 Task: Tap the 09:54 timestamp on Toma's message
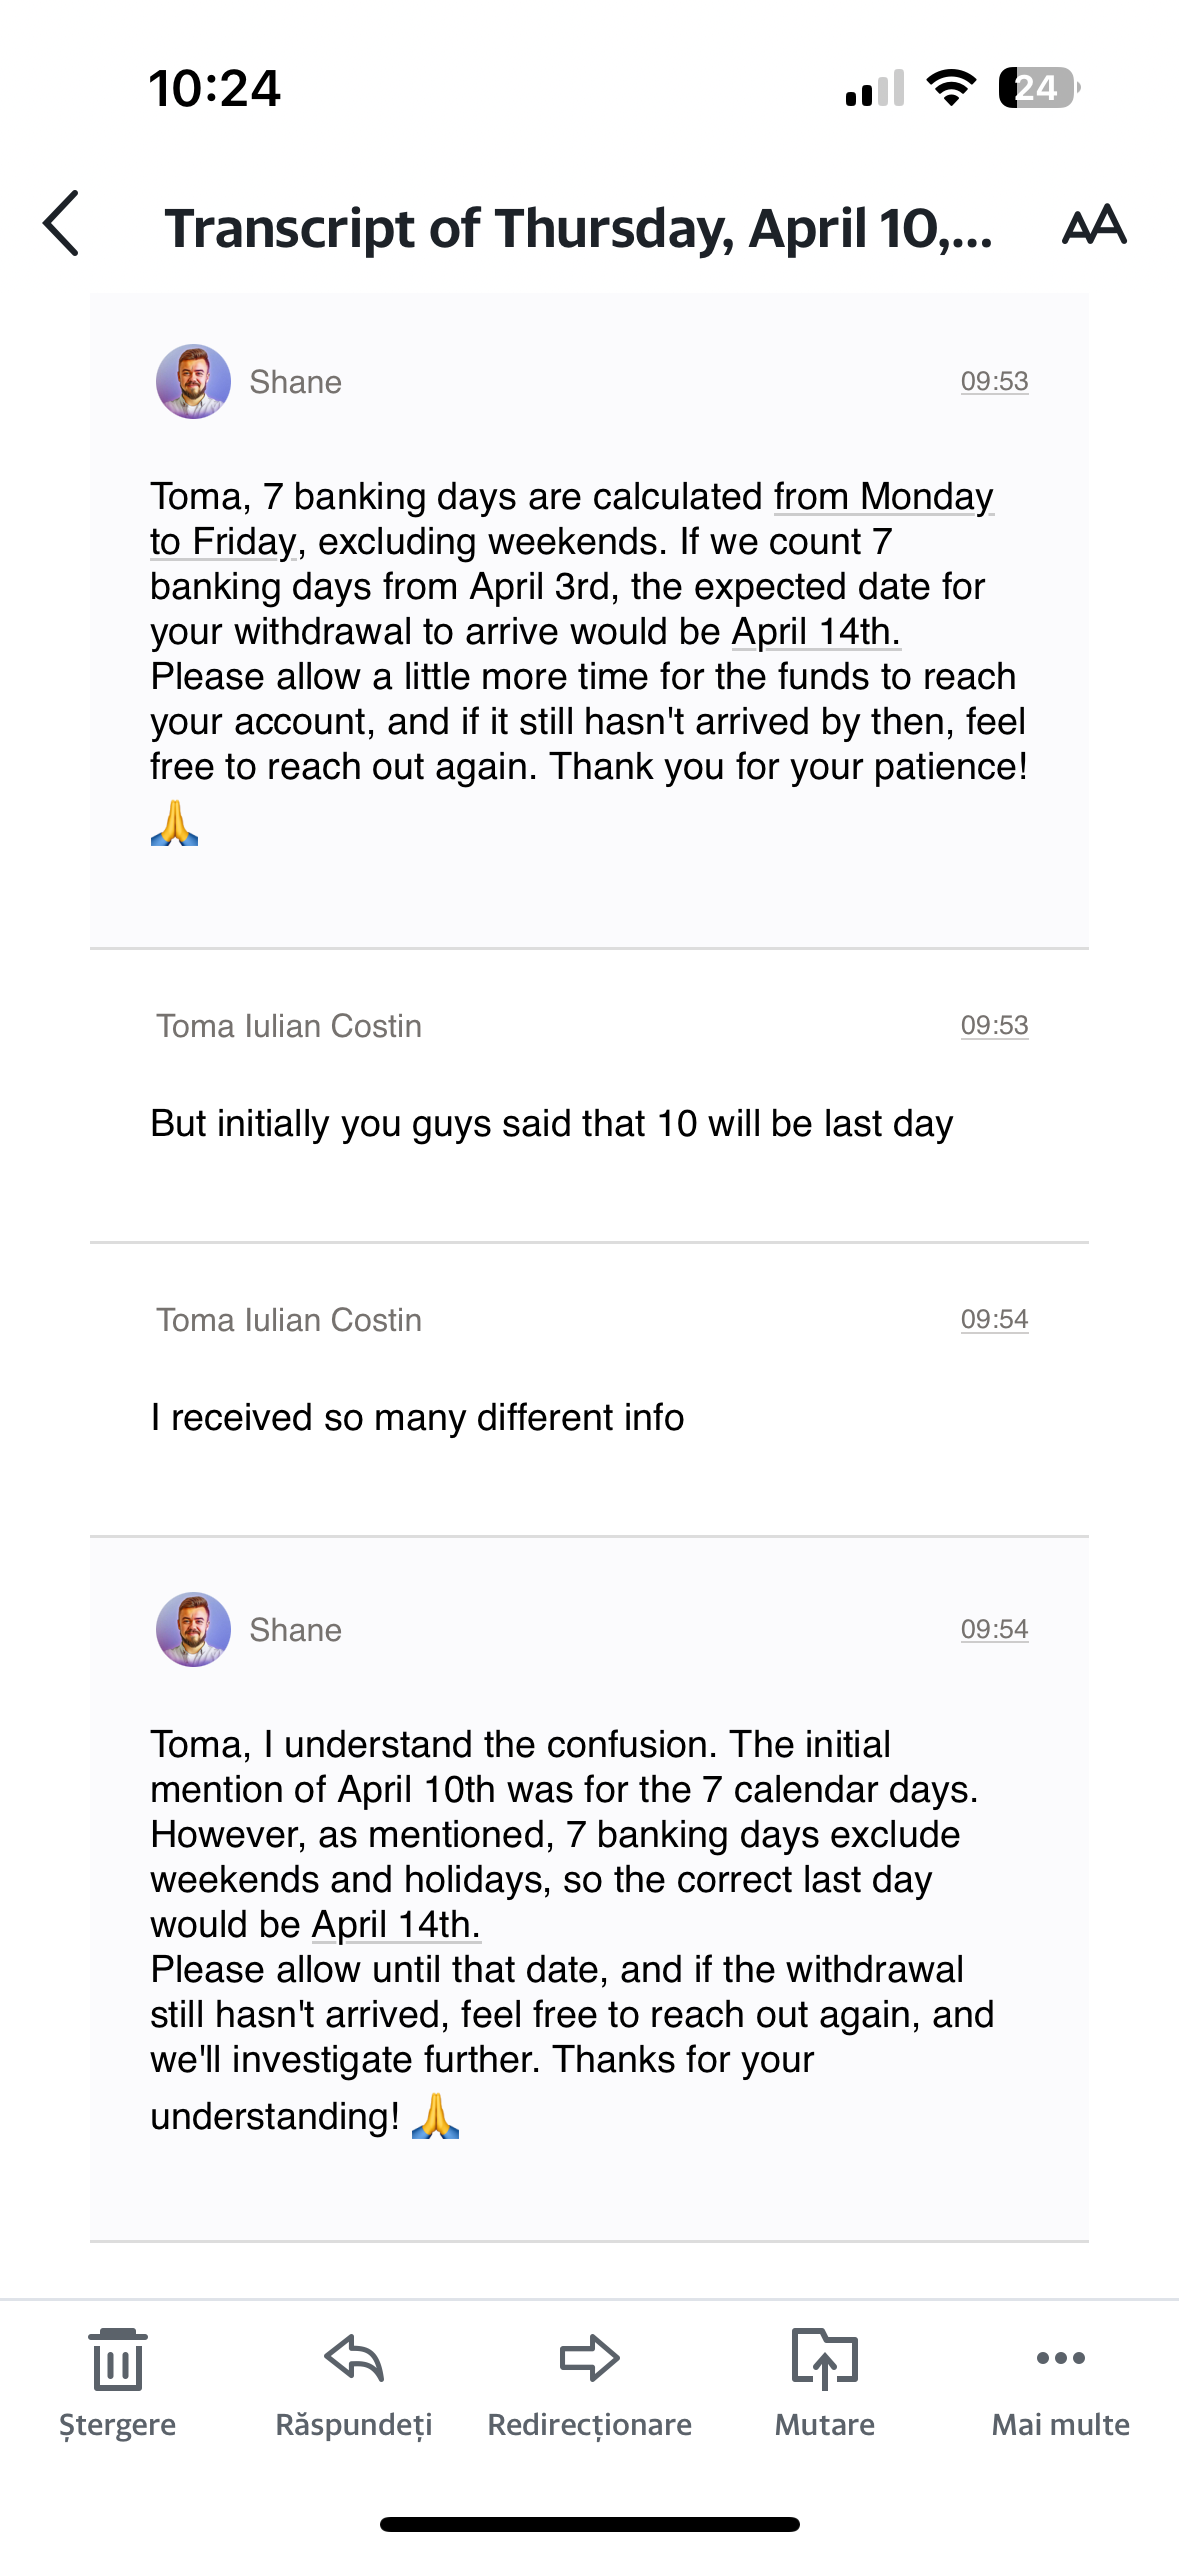pos(994,1320)
